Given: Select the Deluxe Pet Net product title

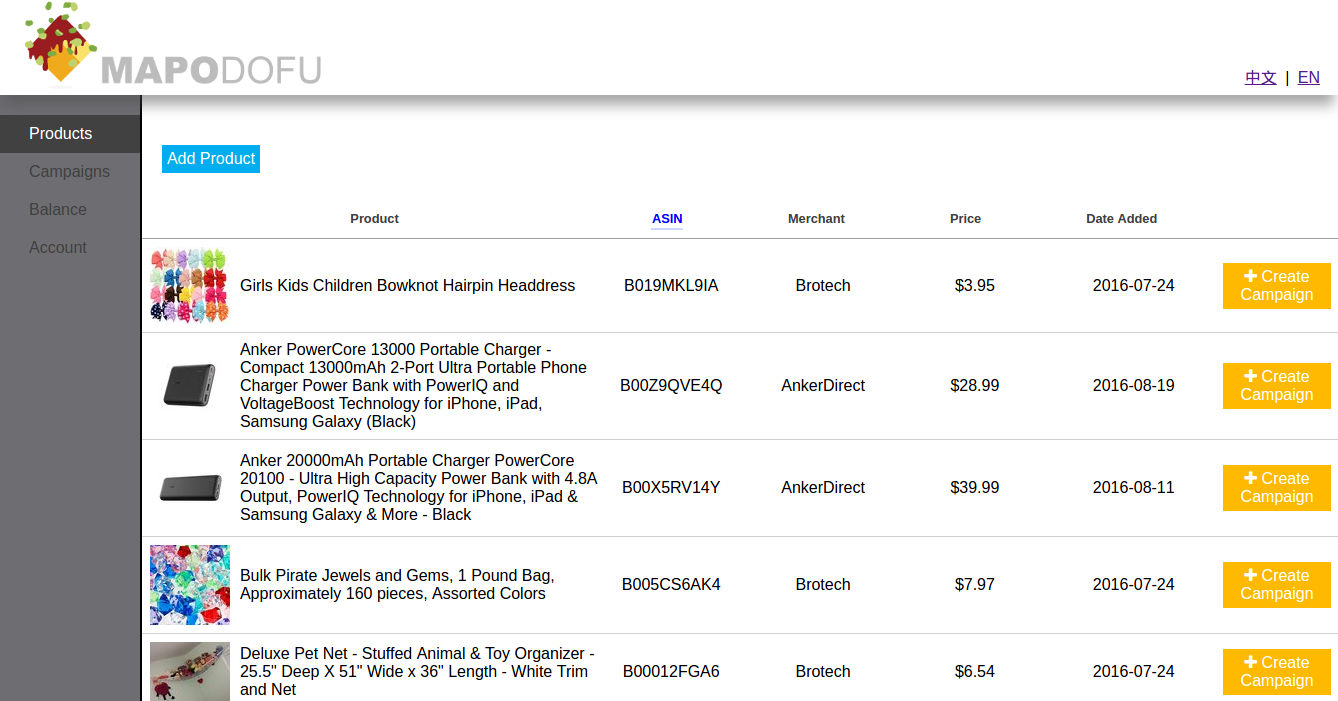Looking at the screenshot, I should (x=417, y=672).
